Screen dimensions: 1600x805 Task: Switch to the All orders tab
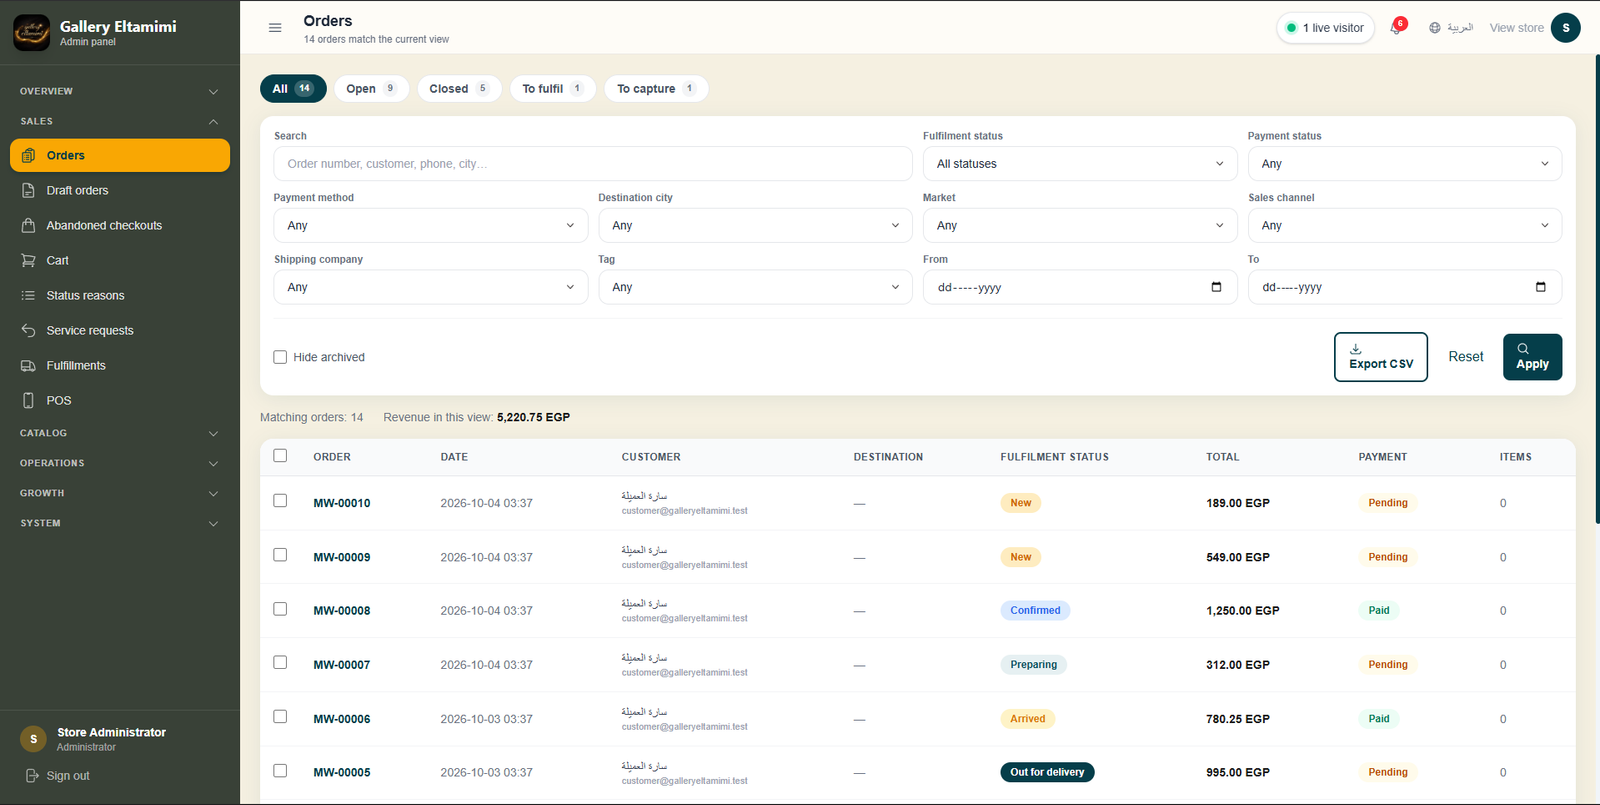click(x=293, y=89)
